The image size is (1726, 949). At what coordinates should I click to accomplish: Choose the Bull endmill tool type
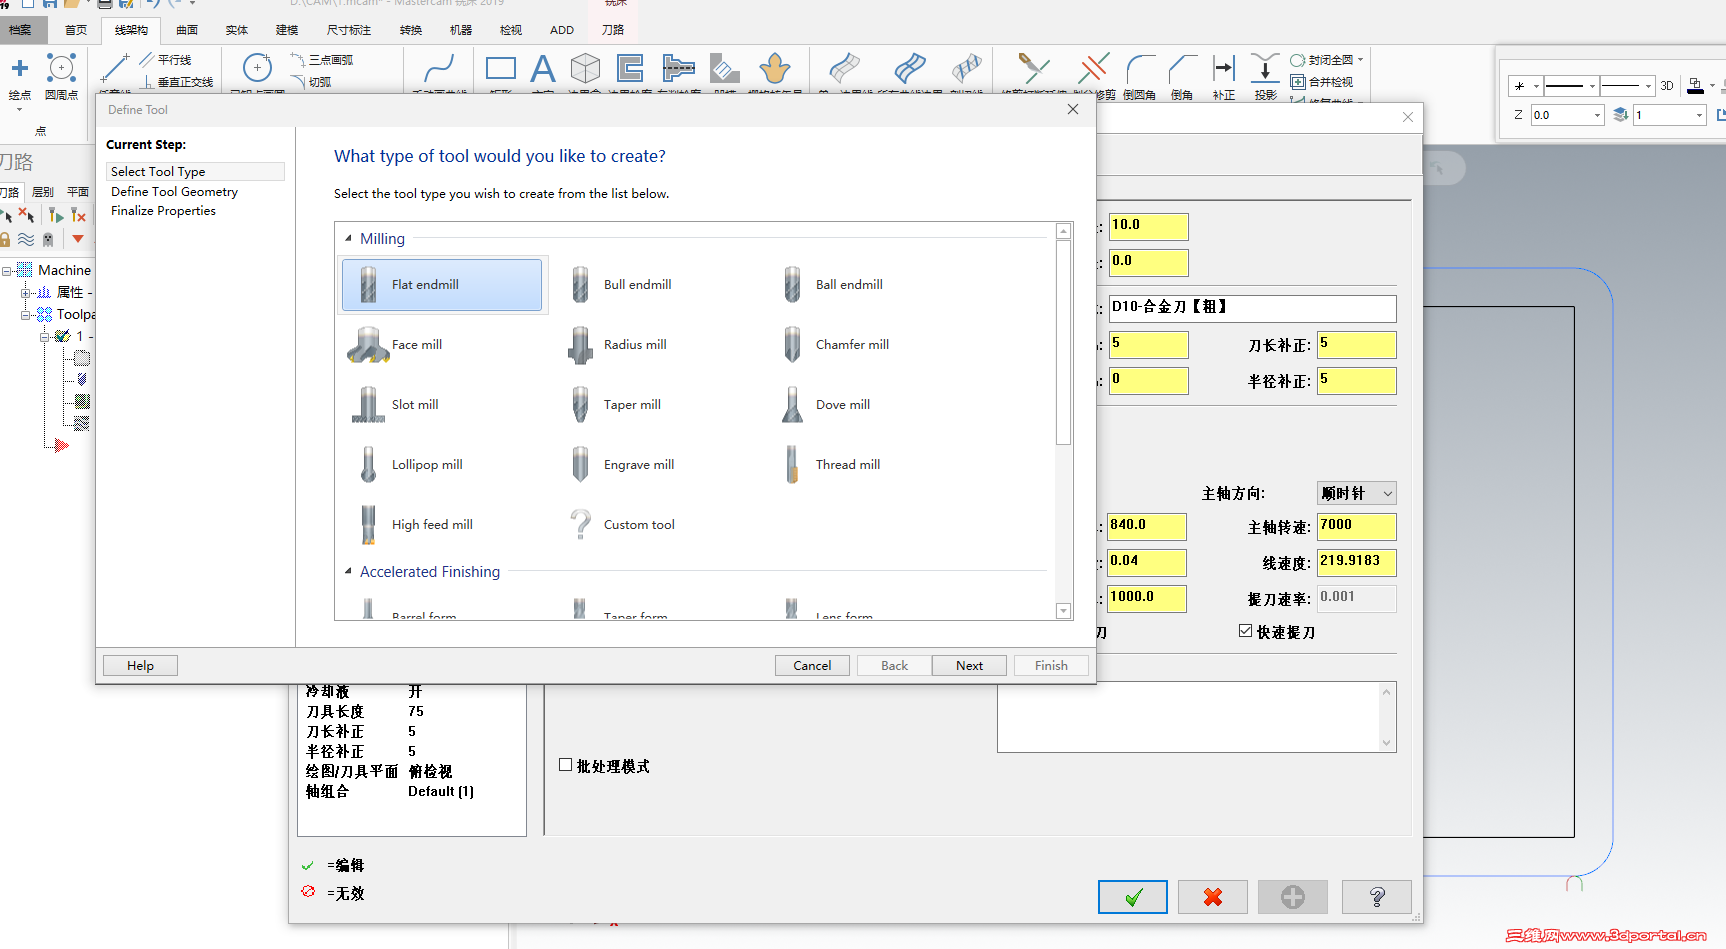pos(622,285)
